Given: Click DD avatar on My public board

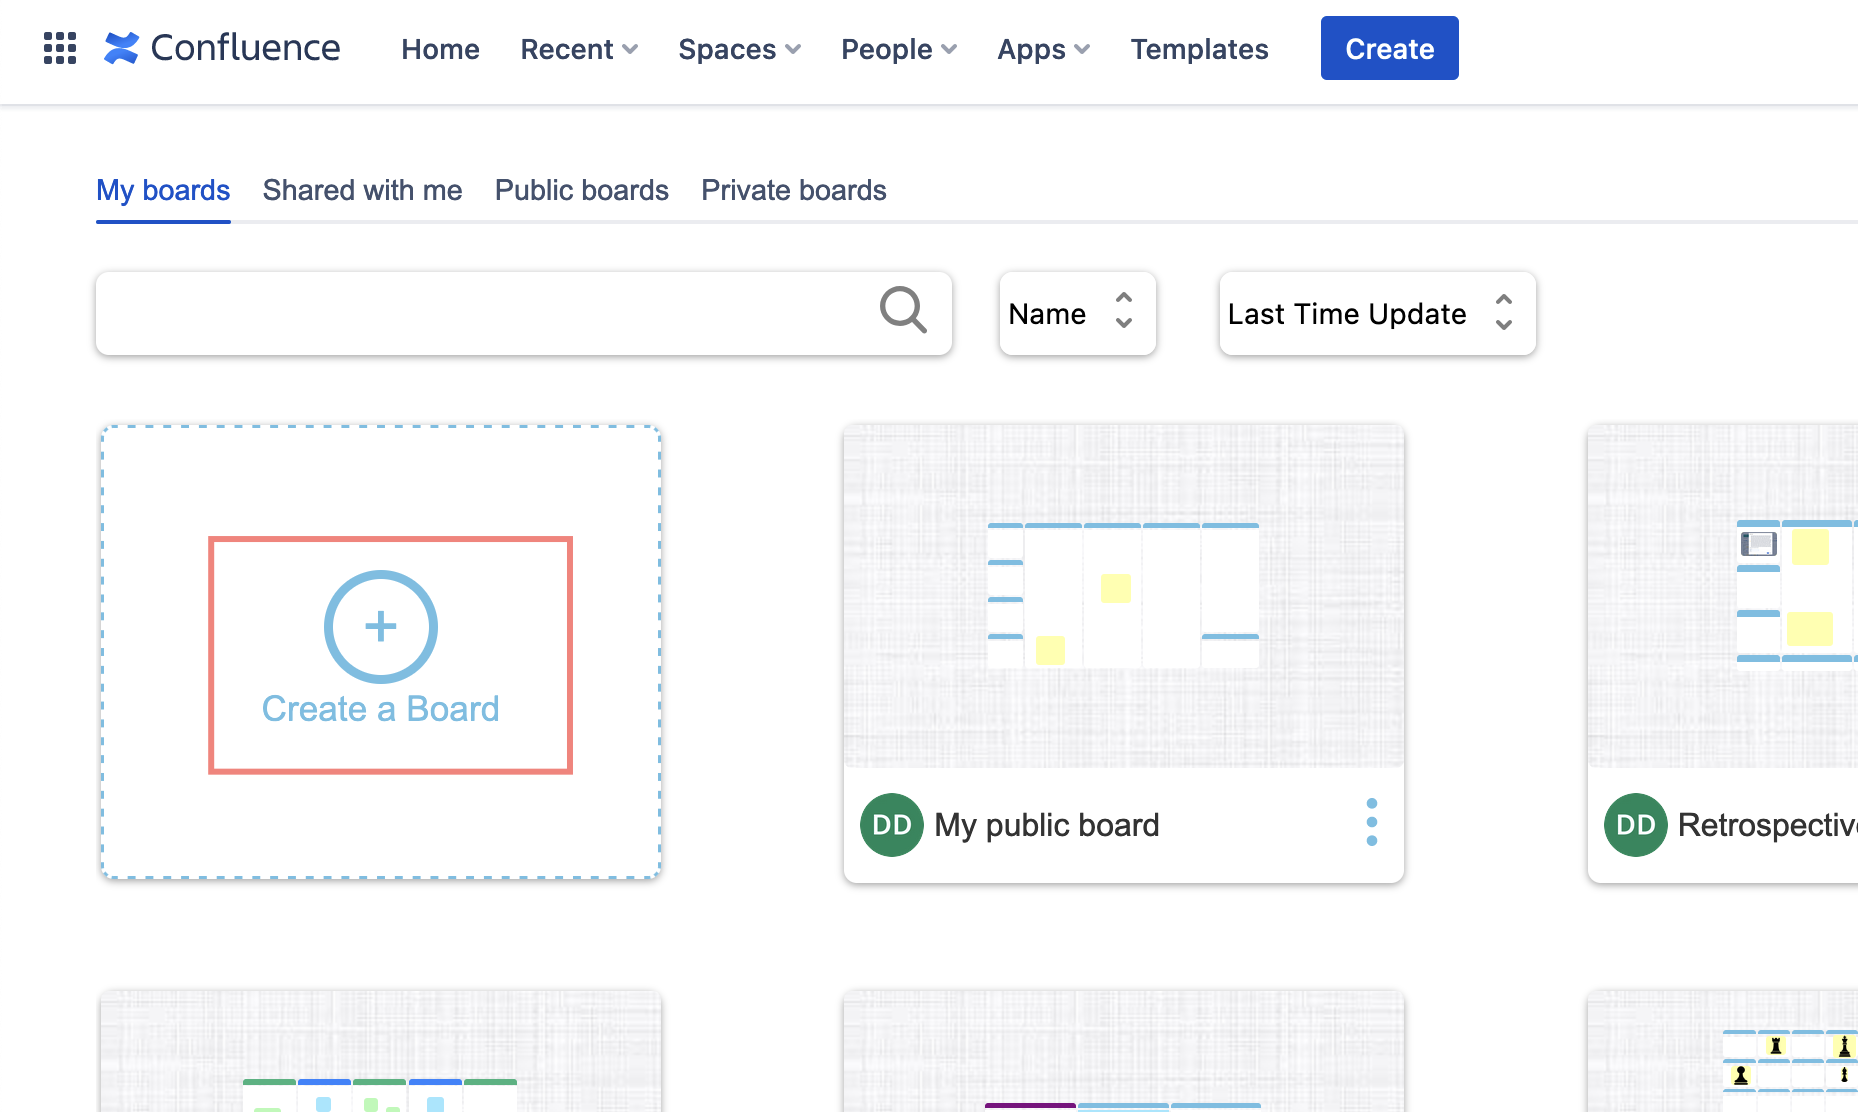Looking at the screenshot, I should [x=891, y=825].
